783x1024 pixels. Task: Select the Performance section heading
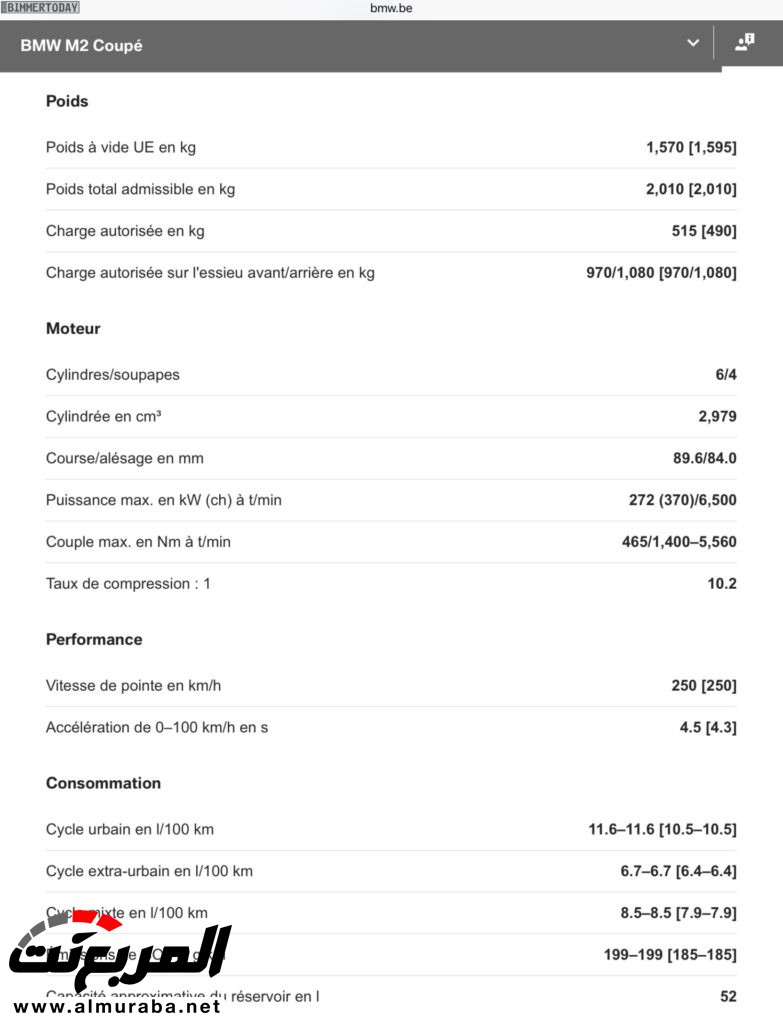(94, 639)
